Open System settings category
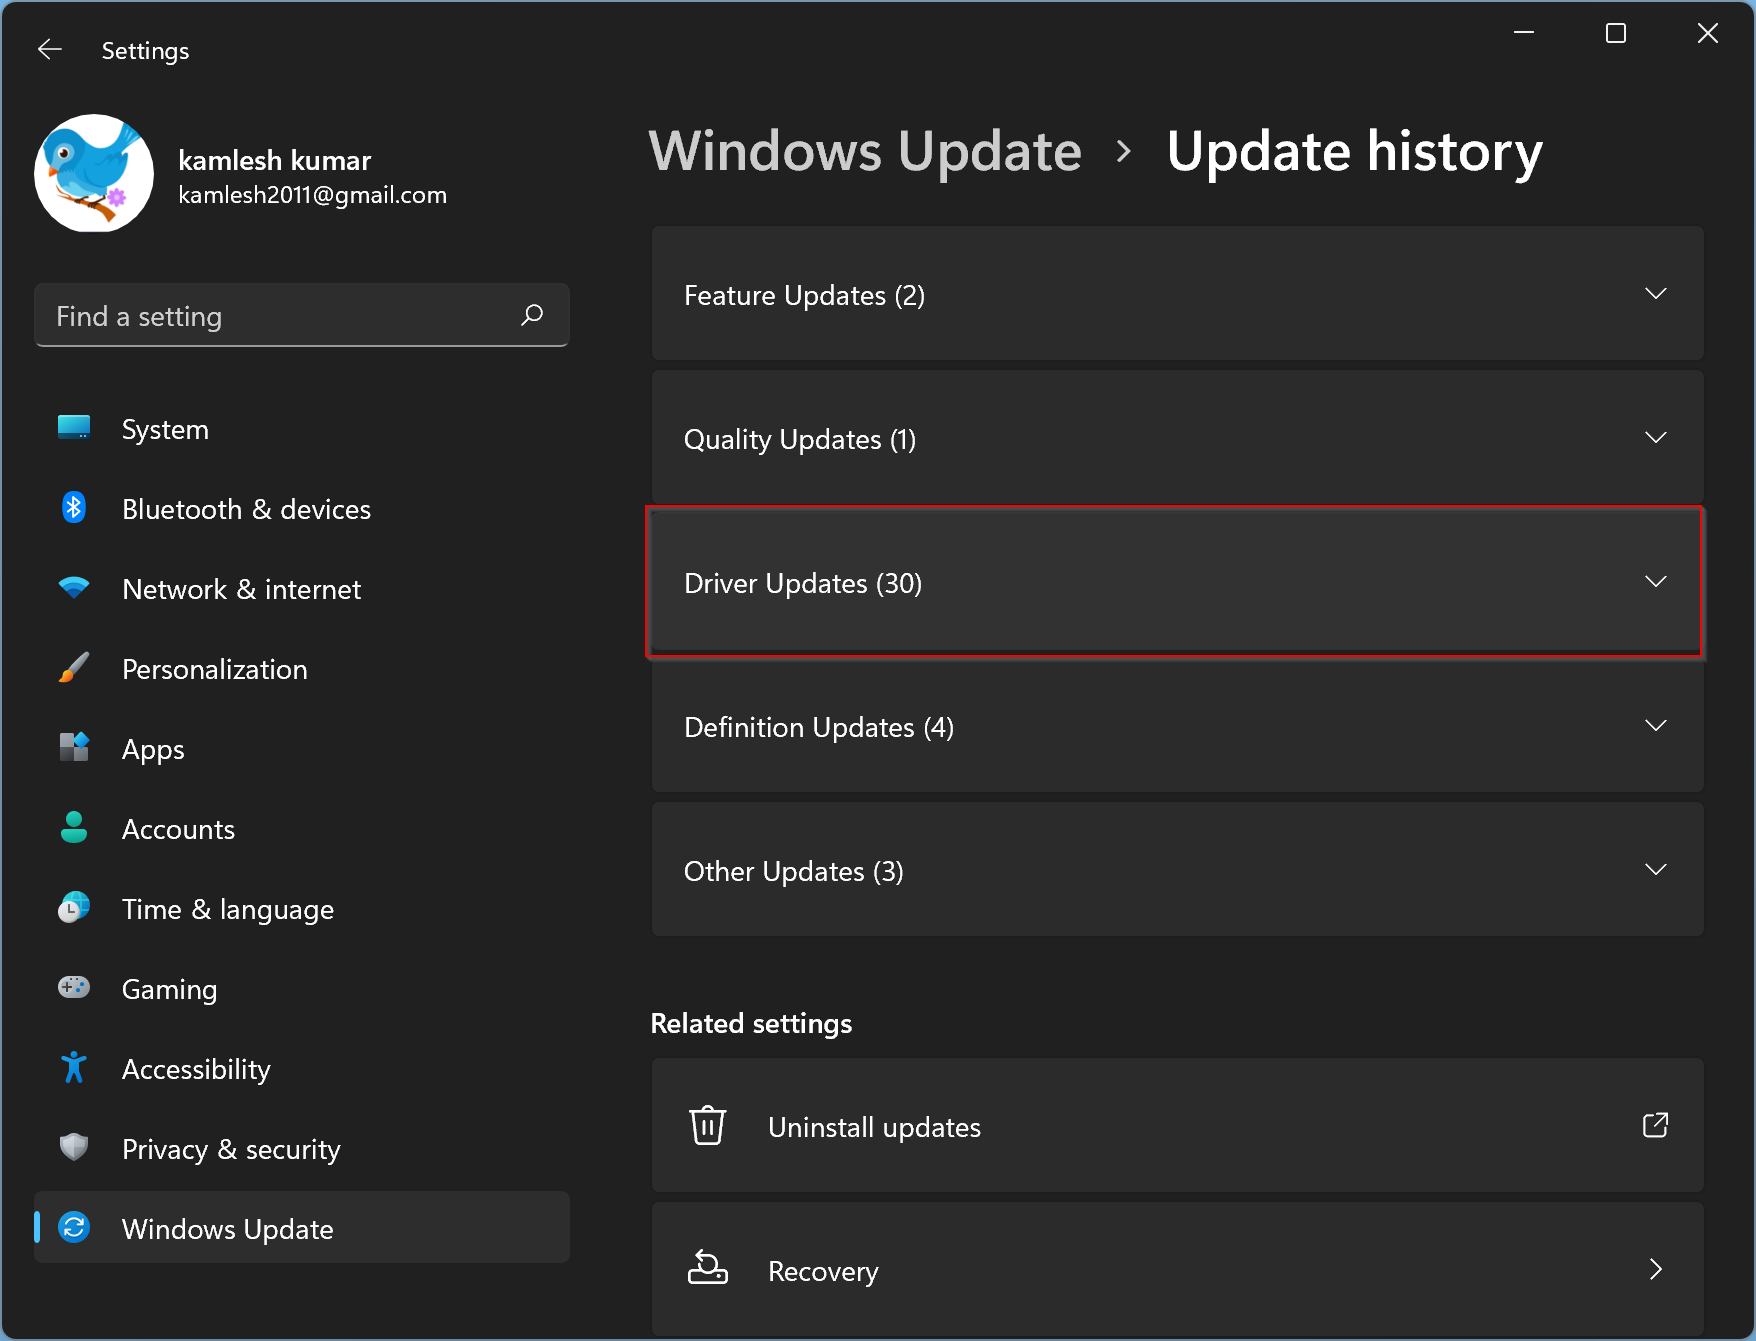Image resolution: width=1756 pixels, height=1341 pixels. click(x=302, y=429)
